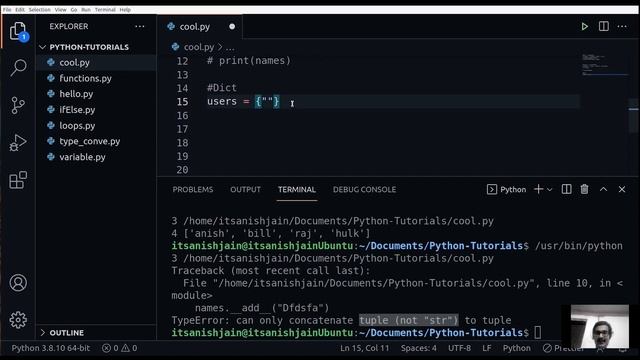Open errors and warnings status indicator
The image size is (640, 360).
119,348
